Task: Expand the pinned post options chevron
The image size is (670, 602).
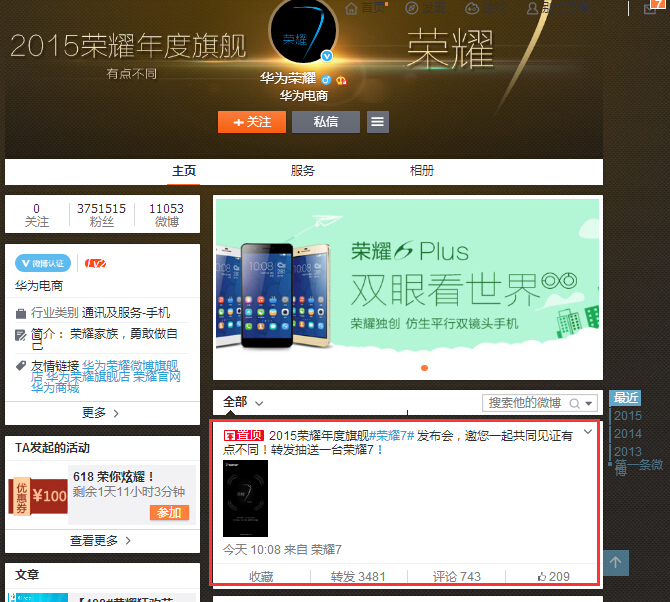Action: pyautogui.click(x=588, y=432)
